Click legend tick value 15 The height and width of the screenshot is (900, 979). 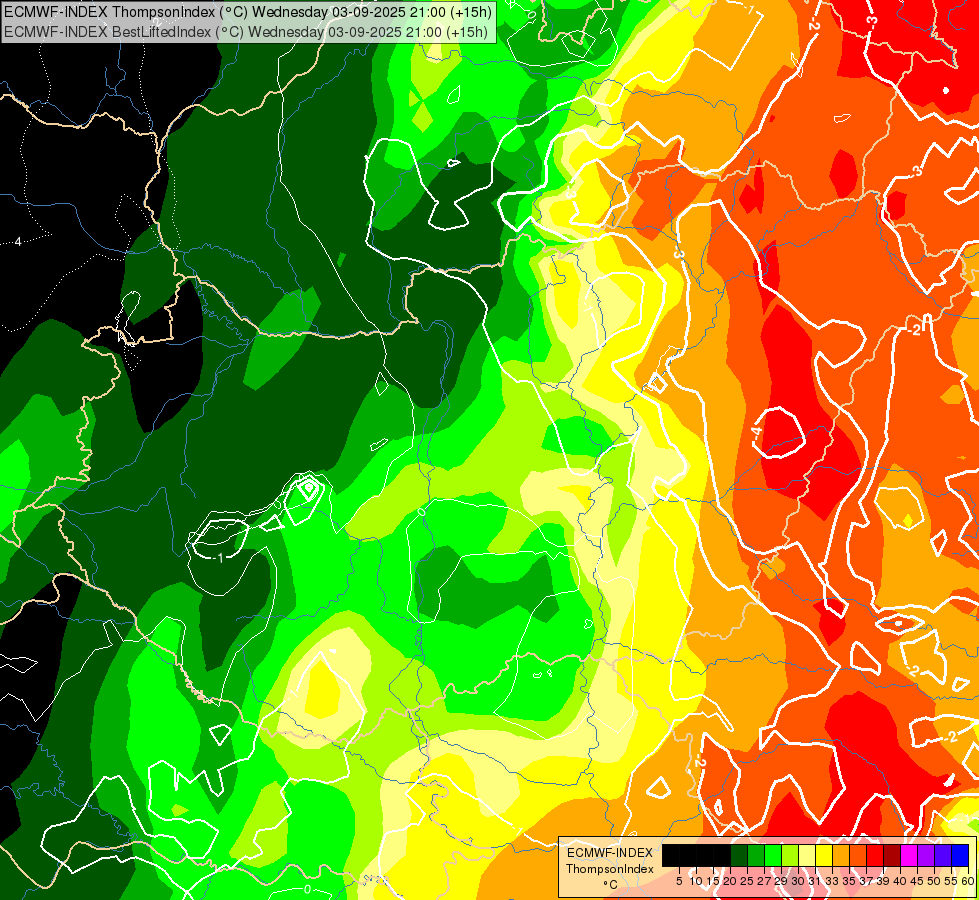point(713,881)
